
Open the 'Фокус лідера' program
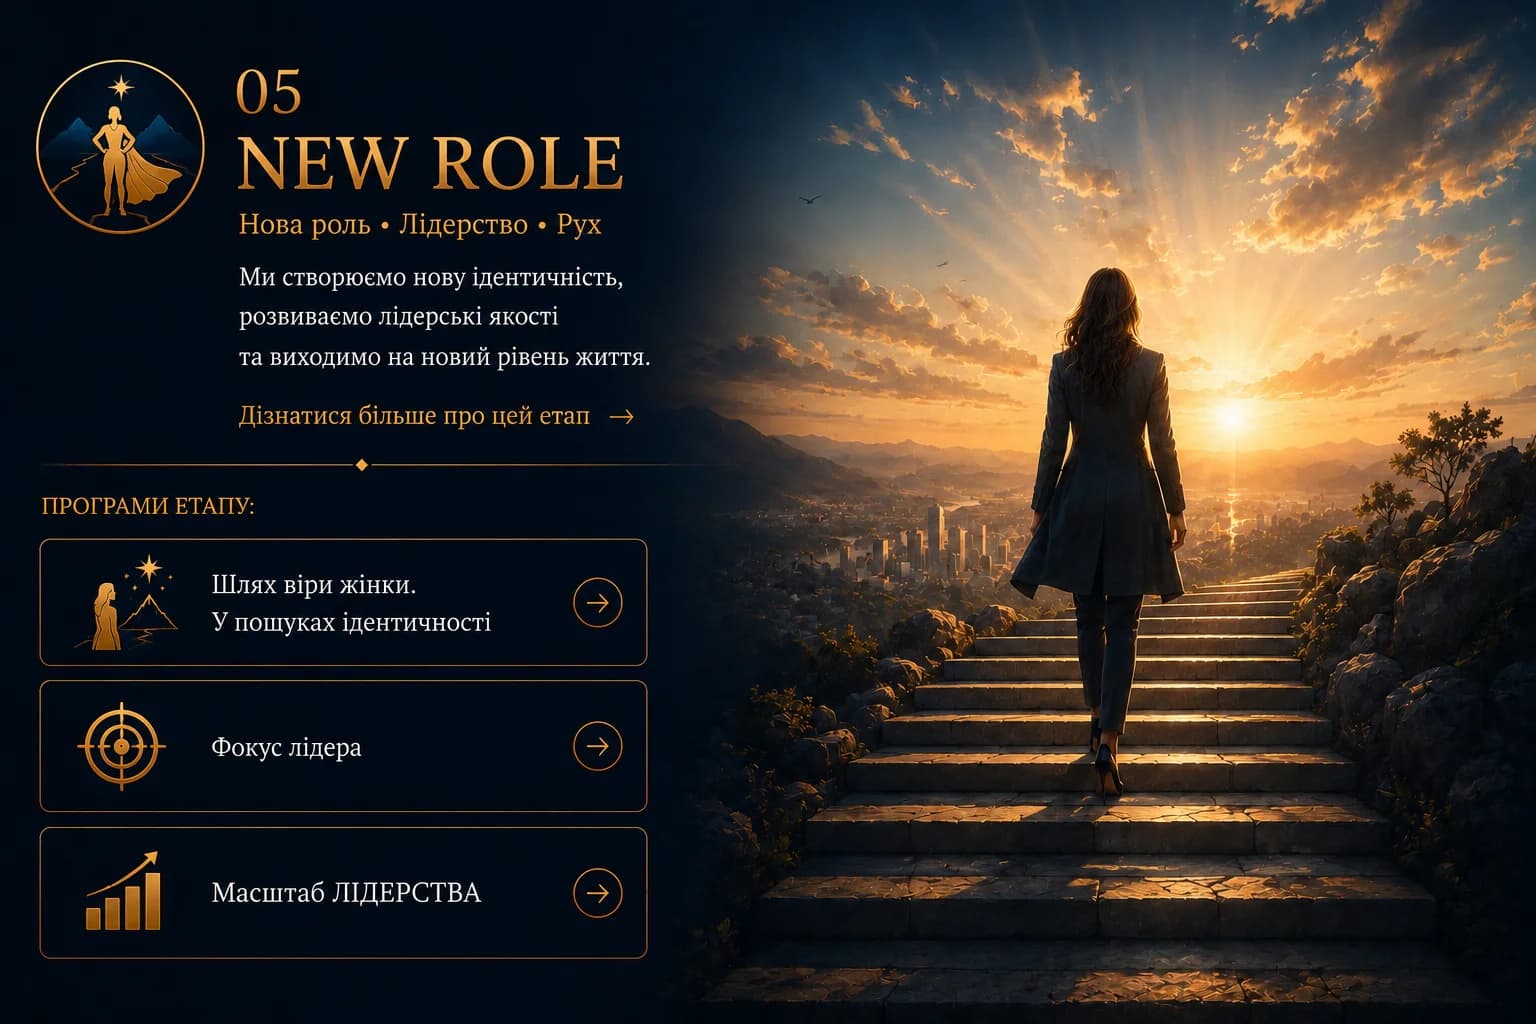click(x=343, y=746)
